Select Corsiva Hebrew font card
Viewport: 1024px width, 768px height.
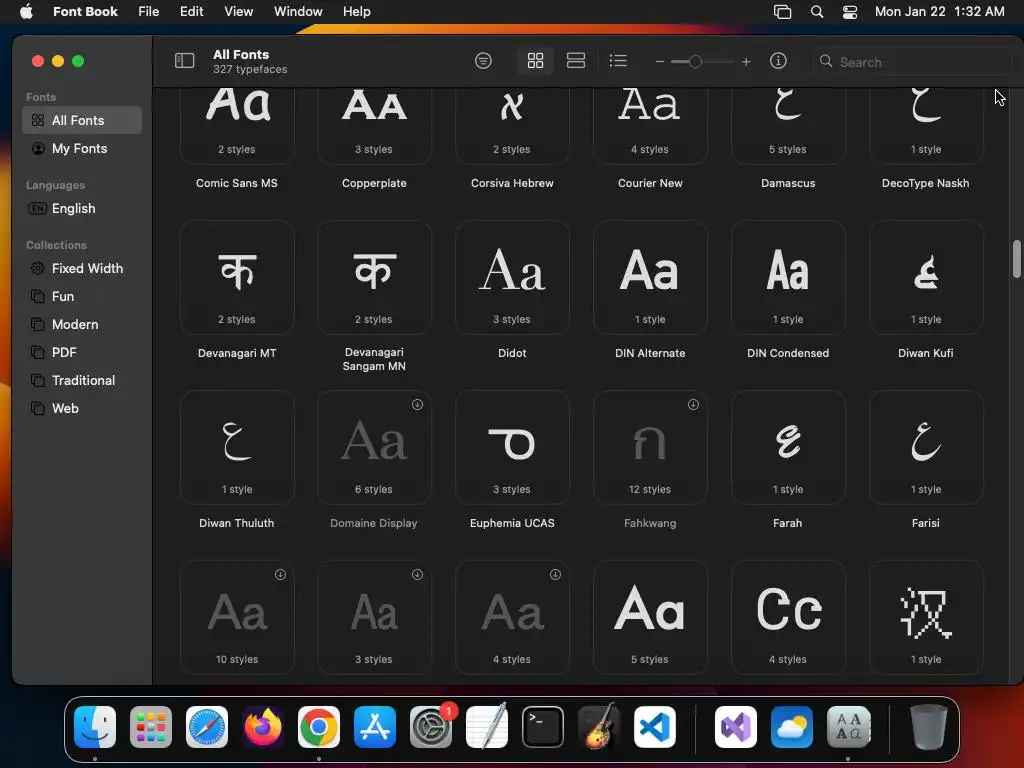pos(512,126)
